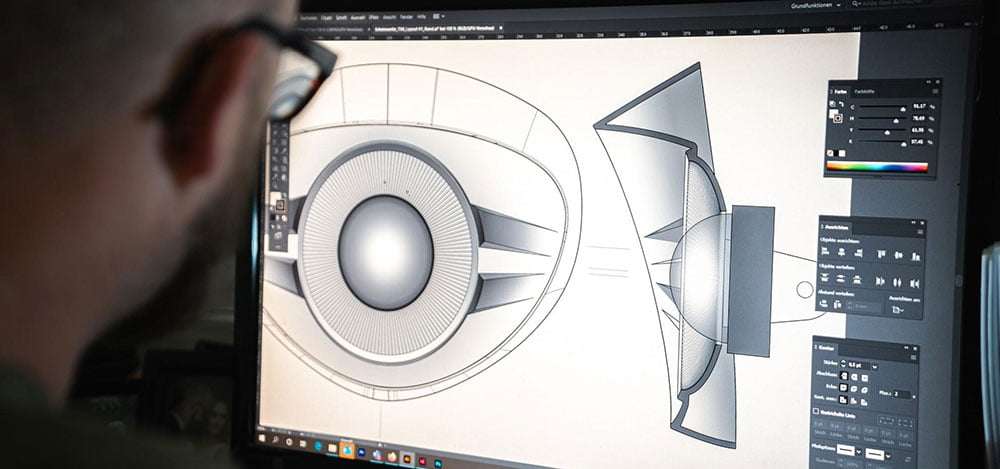The image size is (1000, 469).
Task: Reset default fill and stroke in Farbe panel
Action: click(832, 104)
